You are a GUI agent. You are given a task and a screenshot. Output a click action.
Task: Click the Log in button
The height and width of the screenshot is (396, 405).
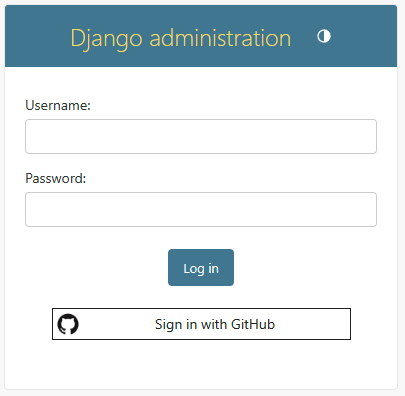(201, 267)
